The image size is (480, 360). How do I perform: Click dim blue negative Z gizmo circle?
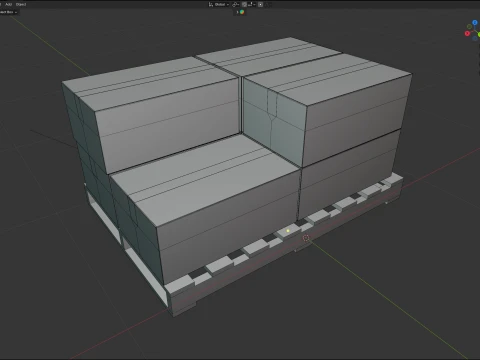click(475, 38)
